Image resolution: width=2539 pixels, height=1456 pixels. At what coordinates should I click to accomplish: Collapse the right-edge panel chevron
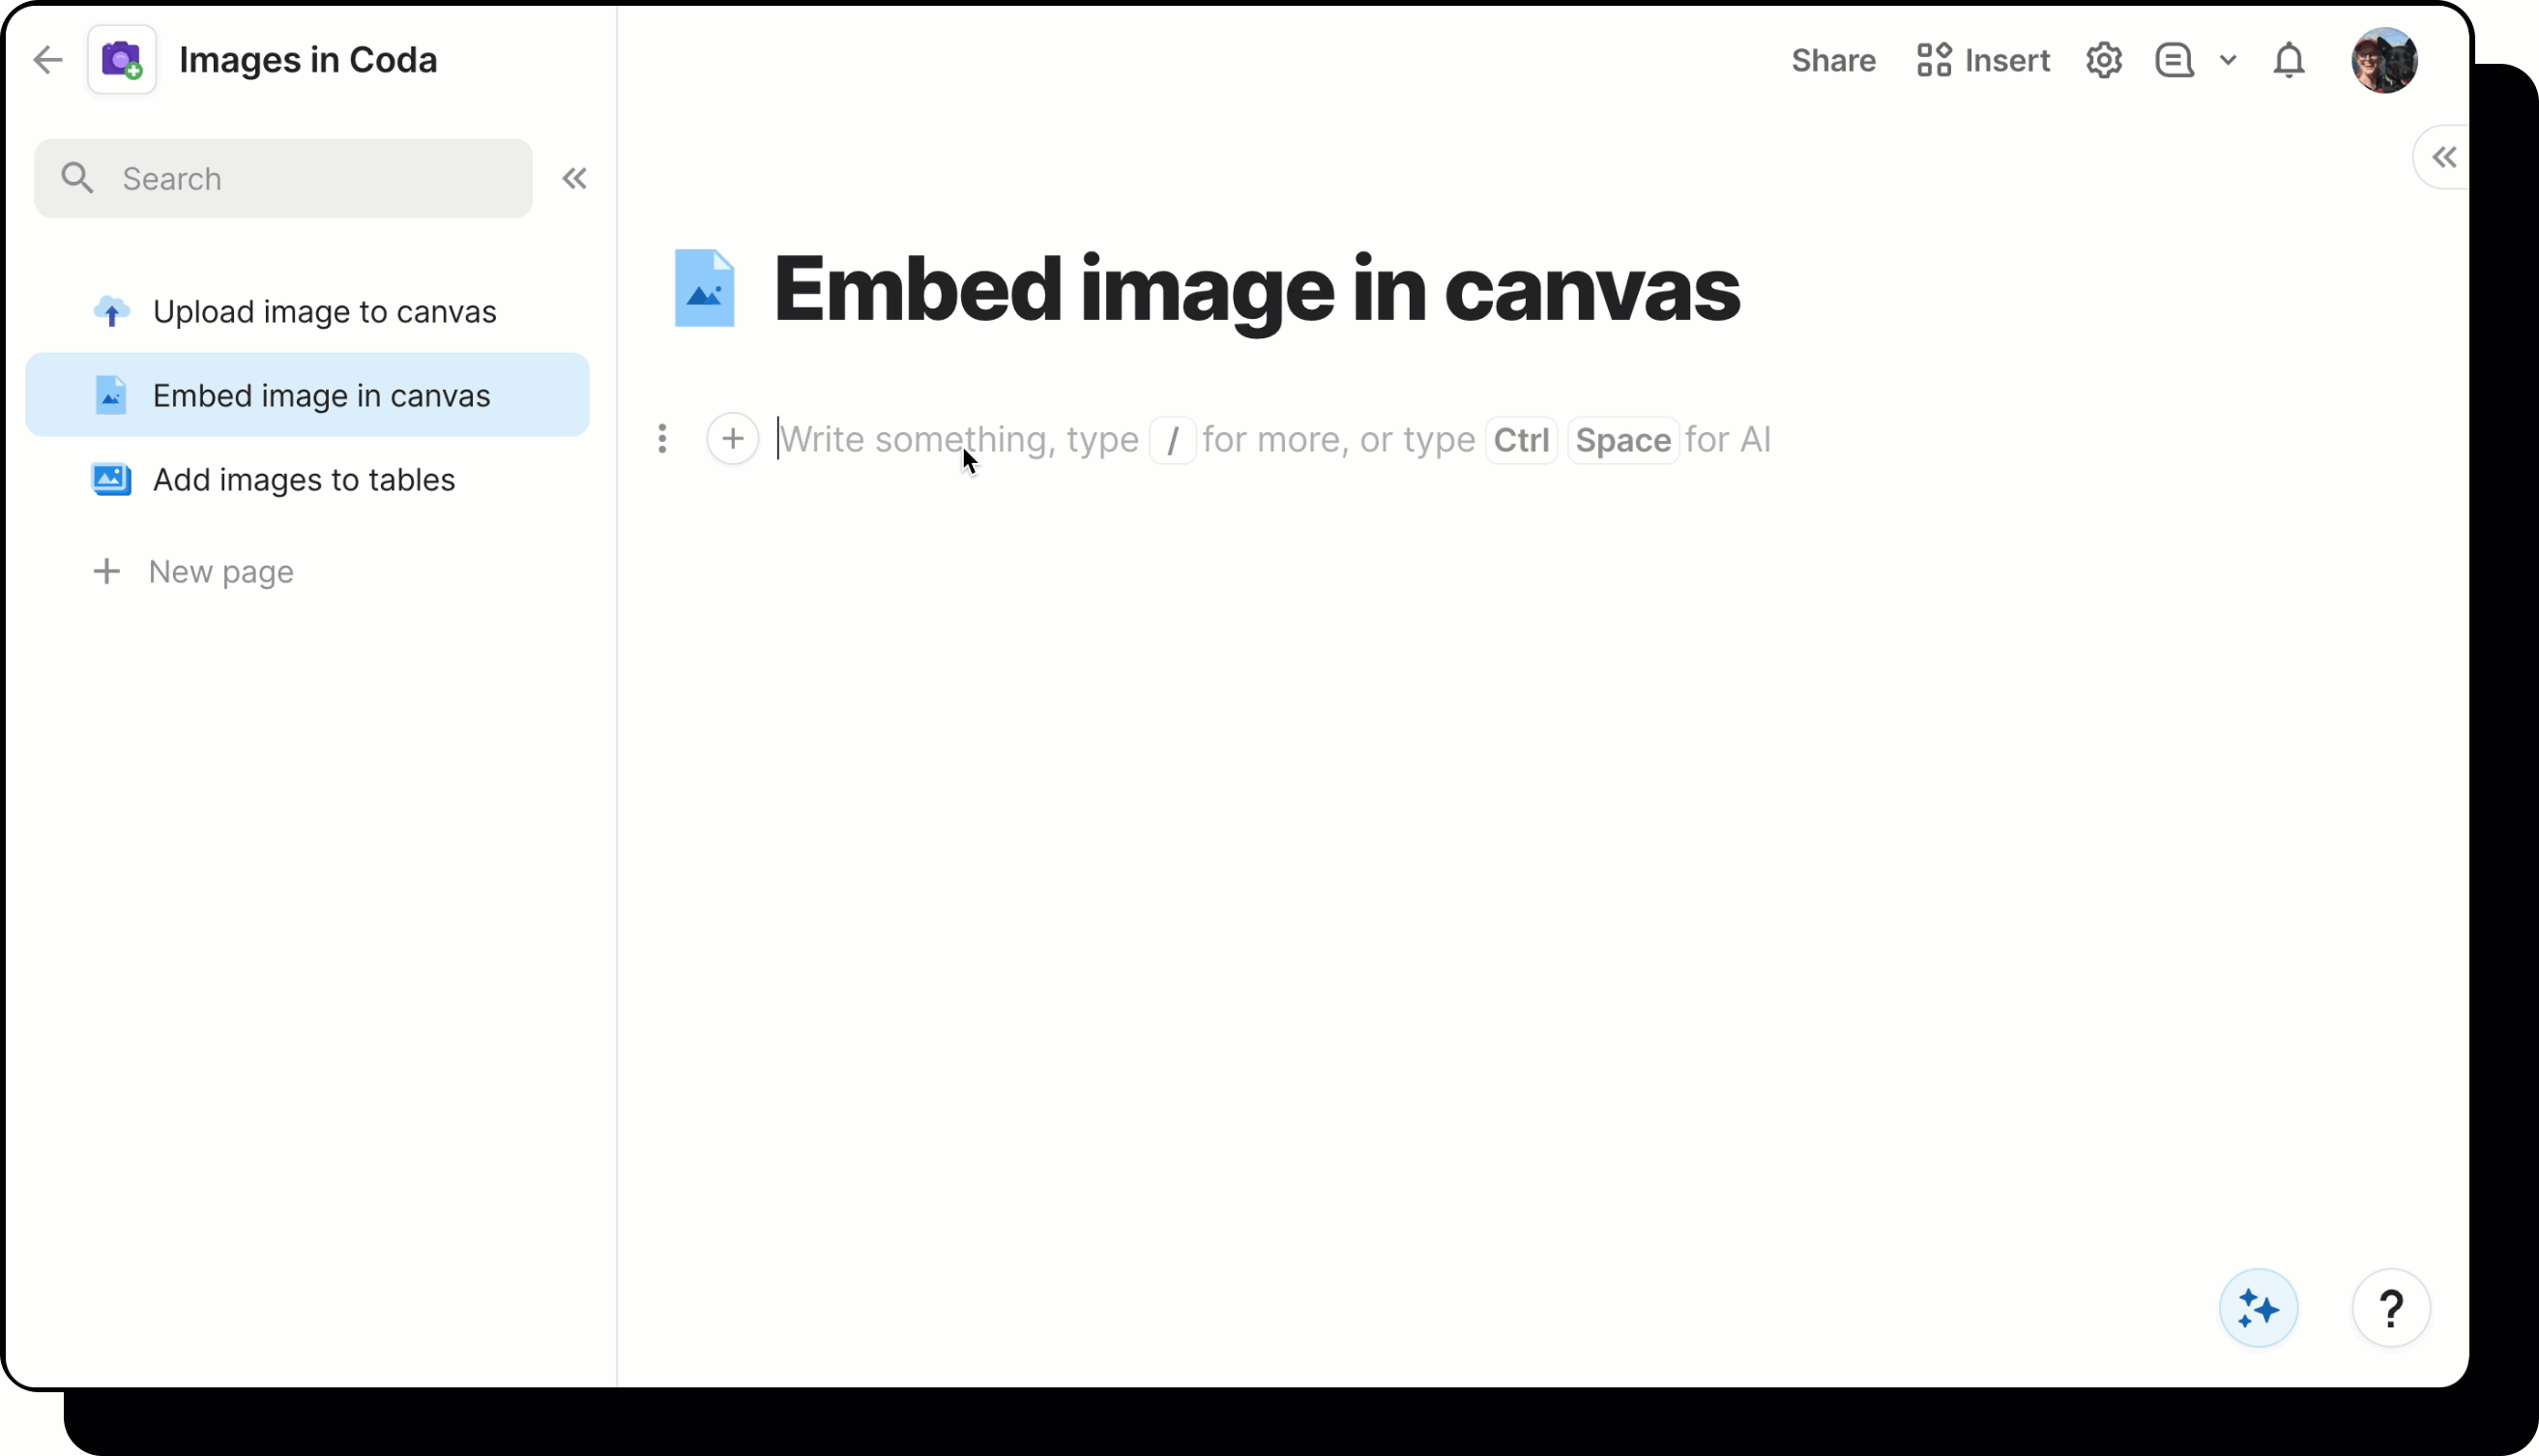(2444, 157)
